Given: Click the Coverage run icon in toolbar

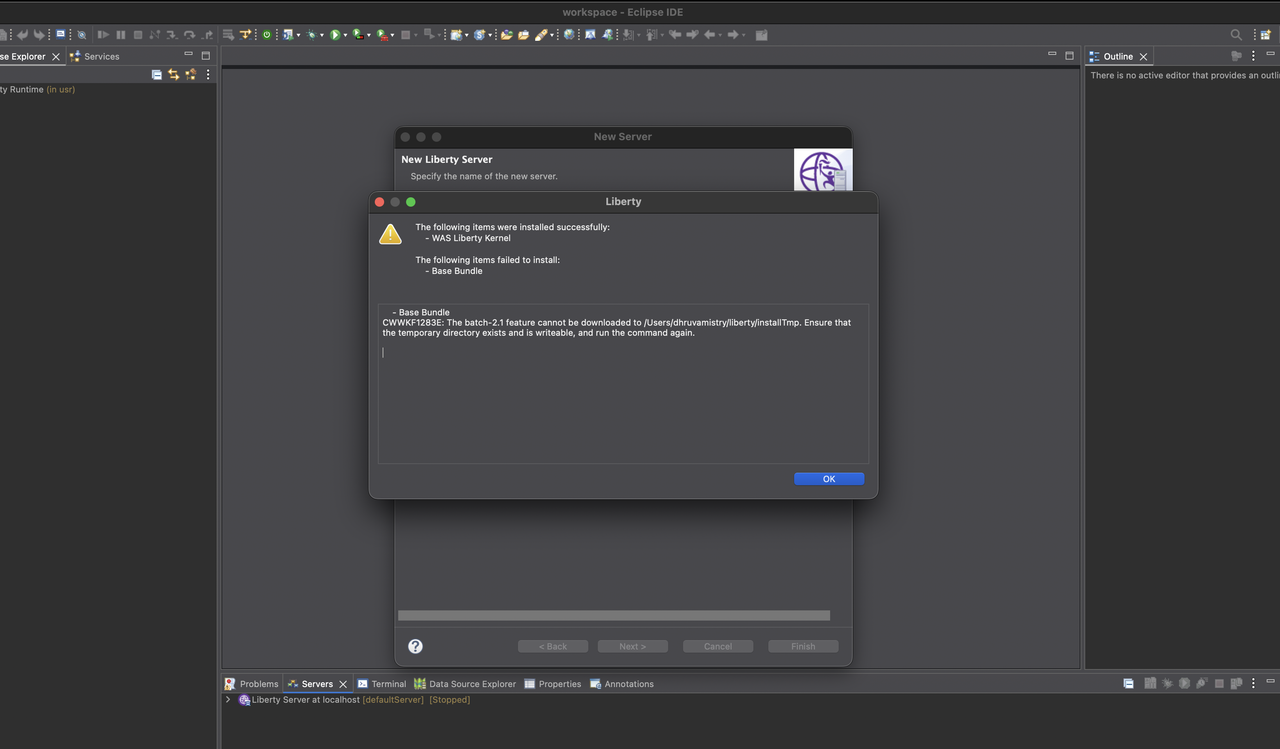Looking at the screenshot, I should 358,34.
